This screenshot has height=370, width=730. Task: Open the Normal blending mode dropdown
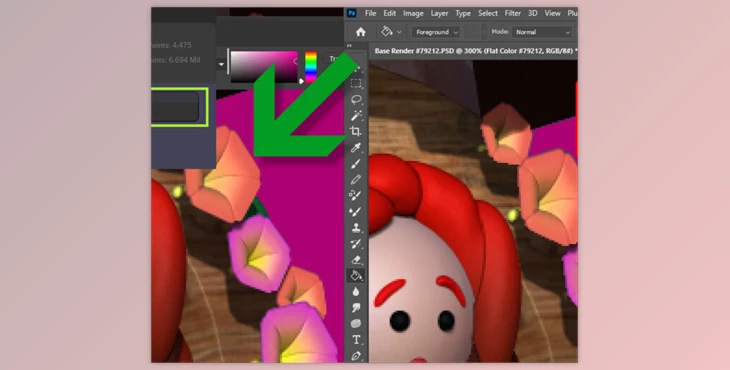542,32
